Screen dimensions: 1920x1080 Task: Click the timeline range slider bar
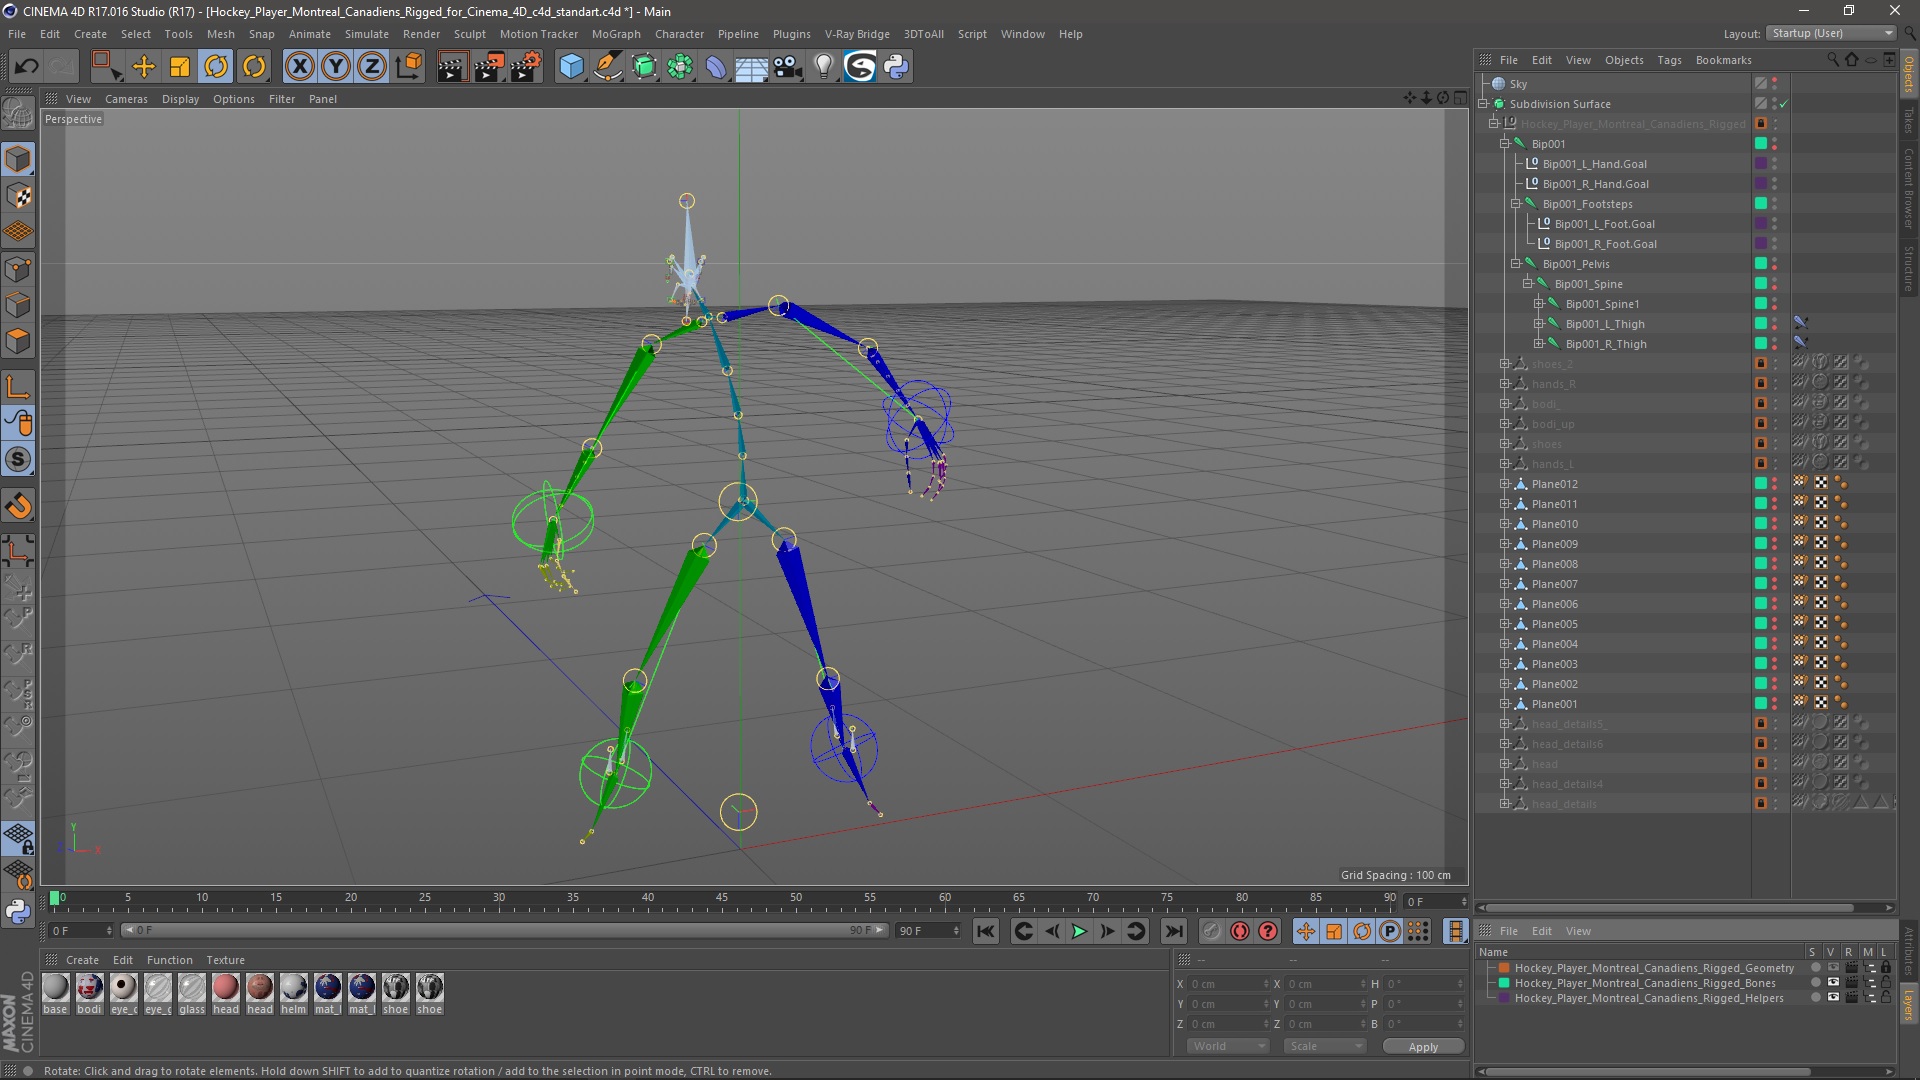point(504,930)
